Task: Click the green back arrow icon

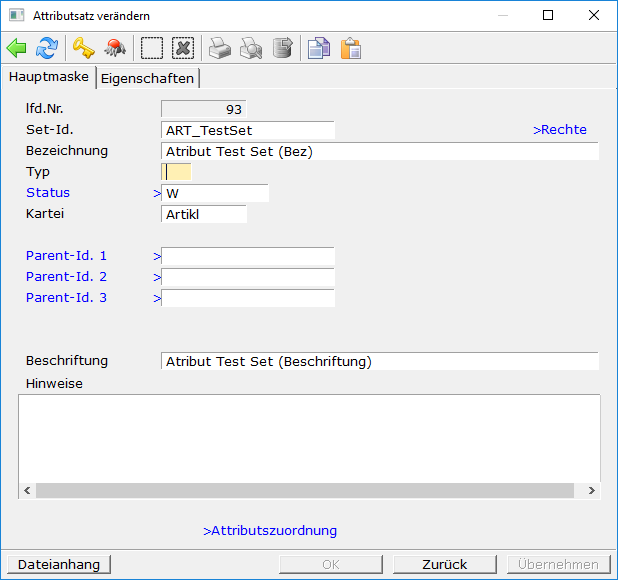Action: point(17,48)
